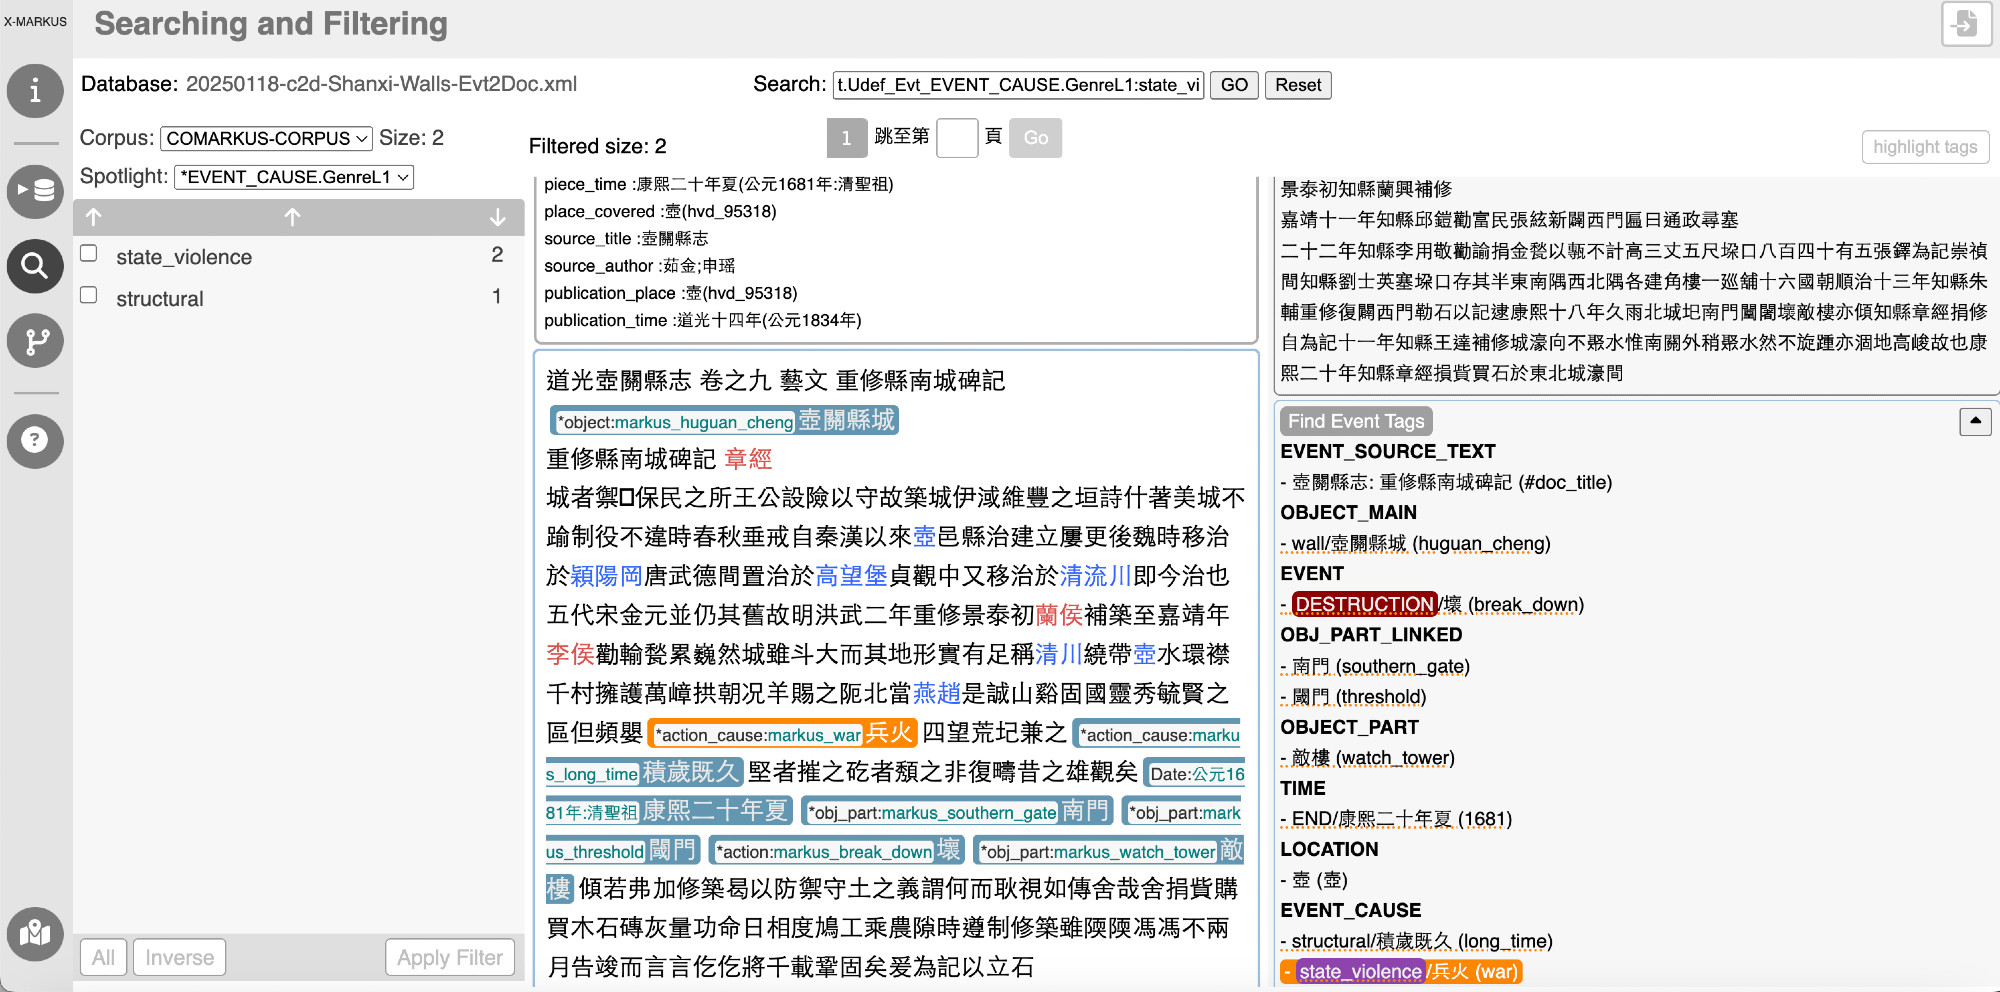This screenshot has height=992, width=2000.
Task: Click the X-MARKUS logo text
Action: point(35,21)
